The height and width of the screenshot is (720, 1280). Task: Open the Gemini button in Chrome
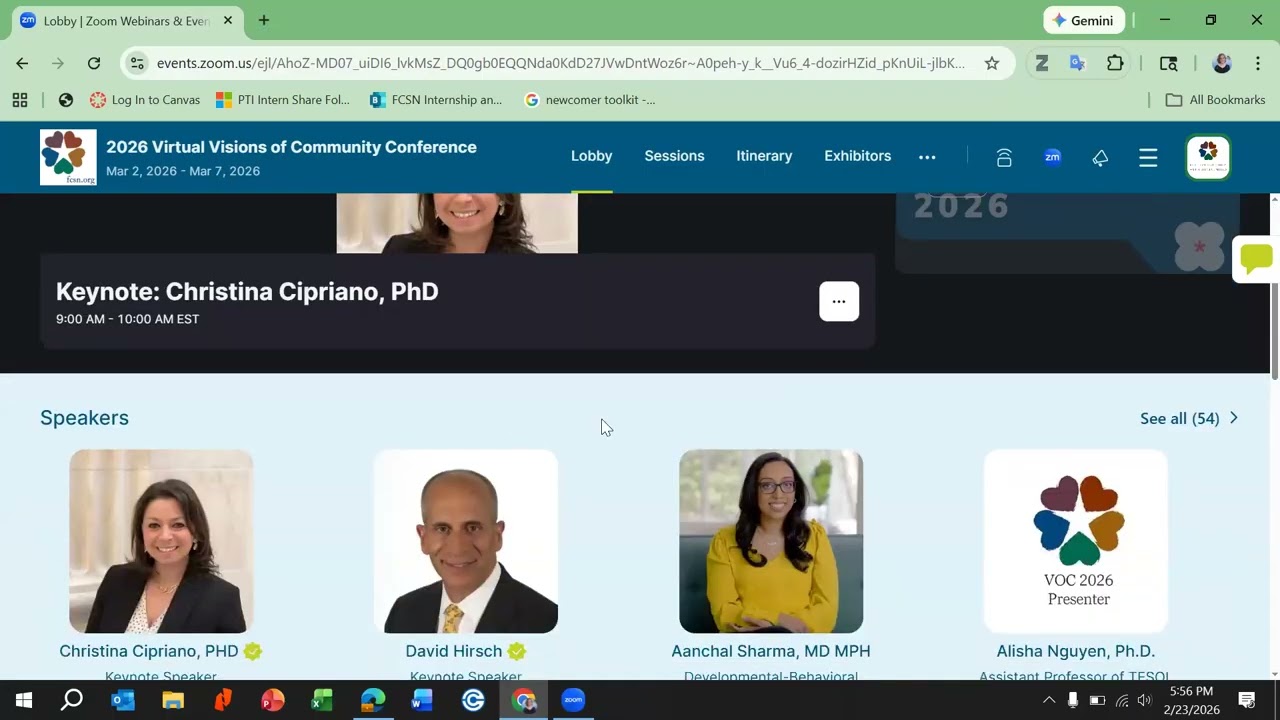tap(1084, 20)
